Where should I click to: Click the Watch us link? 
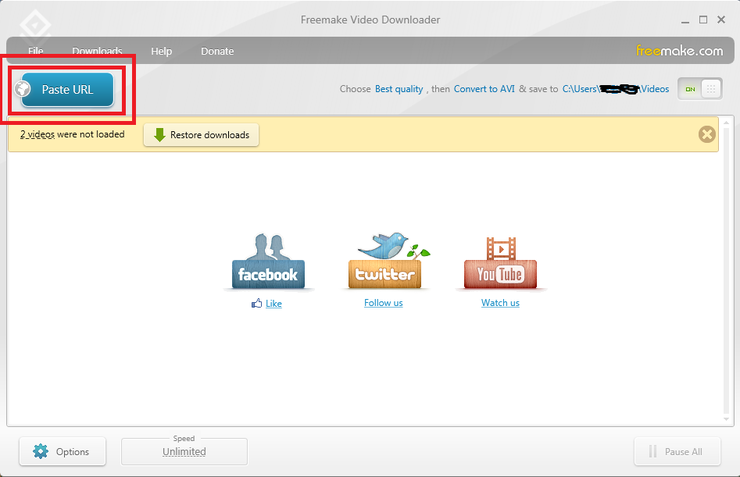[x=500, y=303]
